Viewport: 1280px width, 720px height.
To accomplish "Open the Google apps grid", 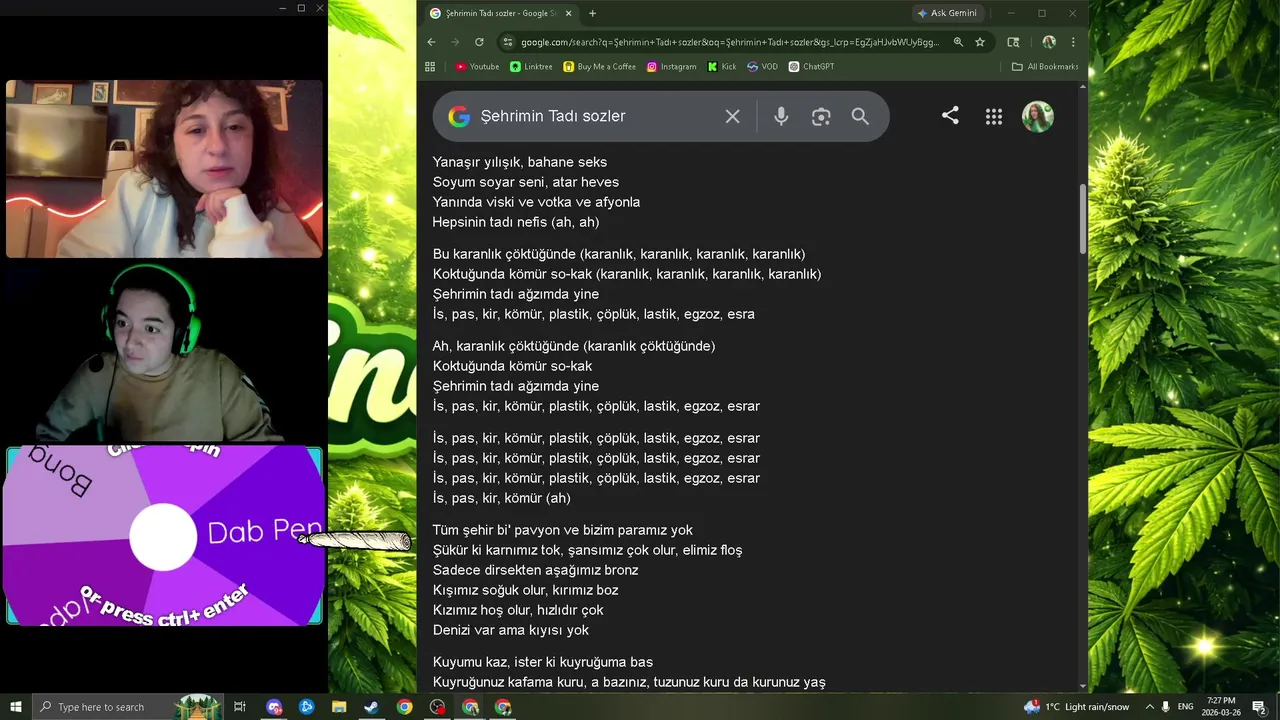I will (x=994, y=116).
